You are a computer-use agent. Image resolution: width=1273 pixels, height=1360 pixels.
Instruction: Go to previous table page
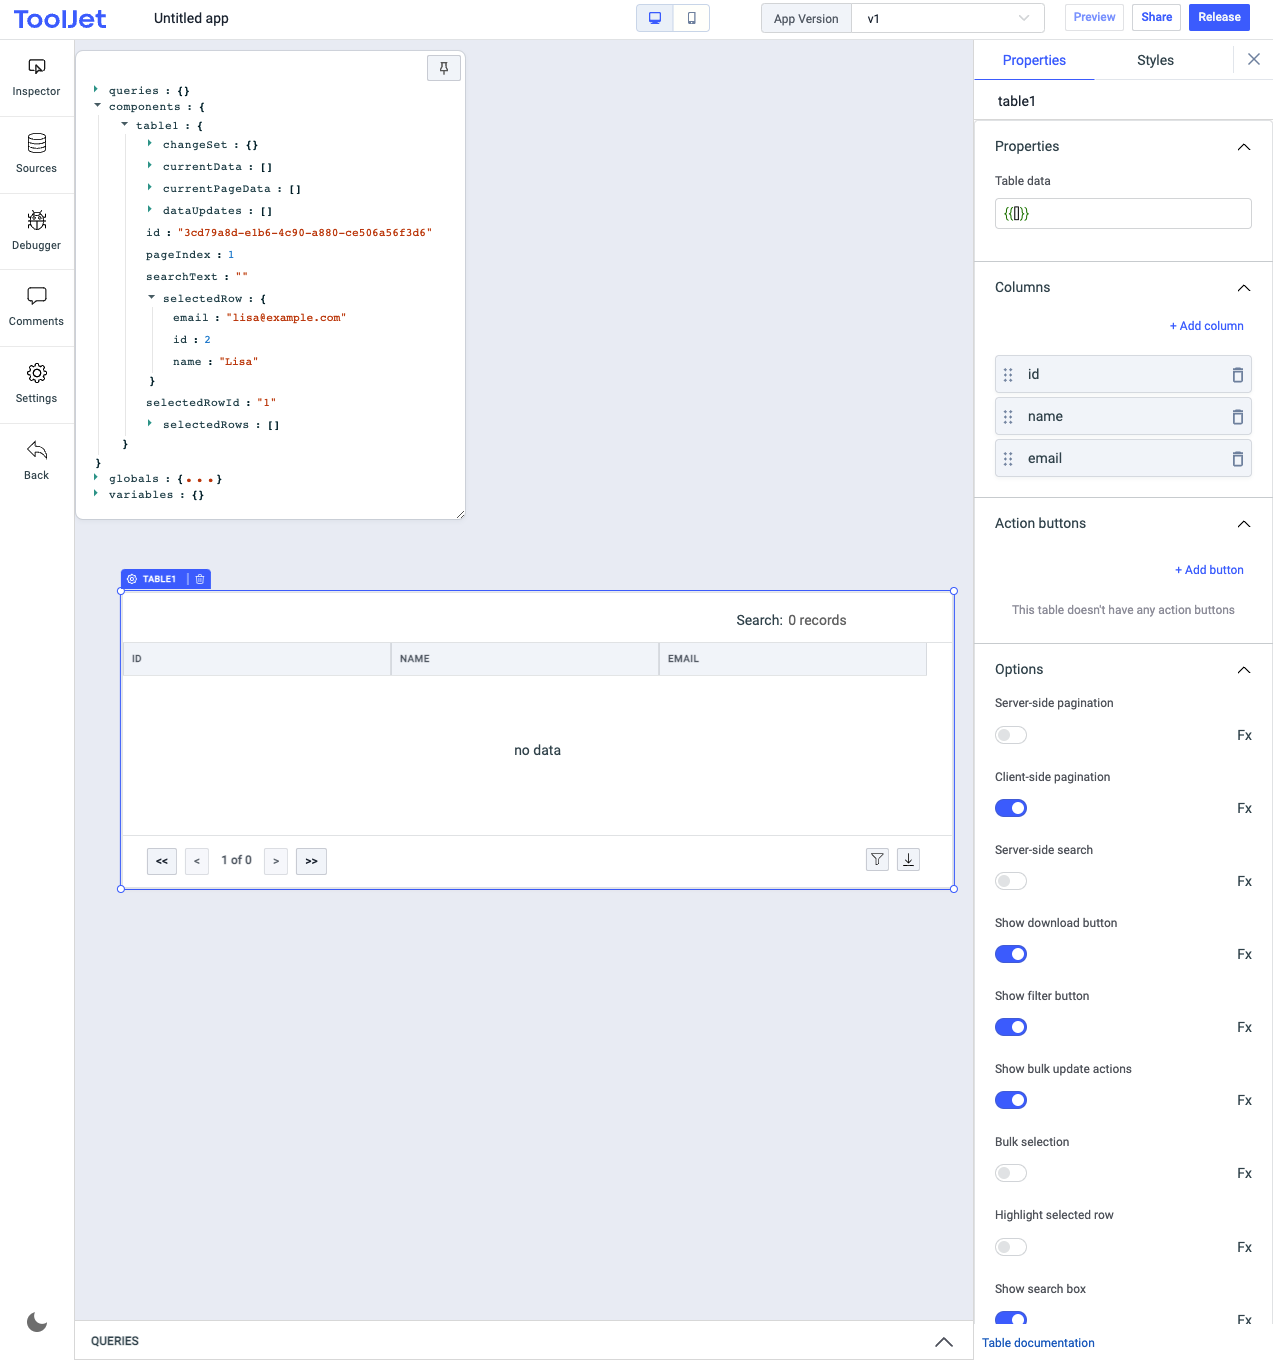[x=197, y=861]
